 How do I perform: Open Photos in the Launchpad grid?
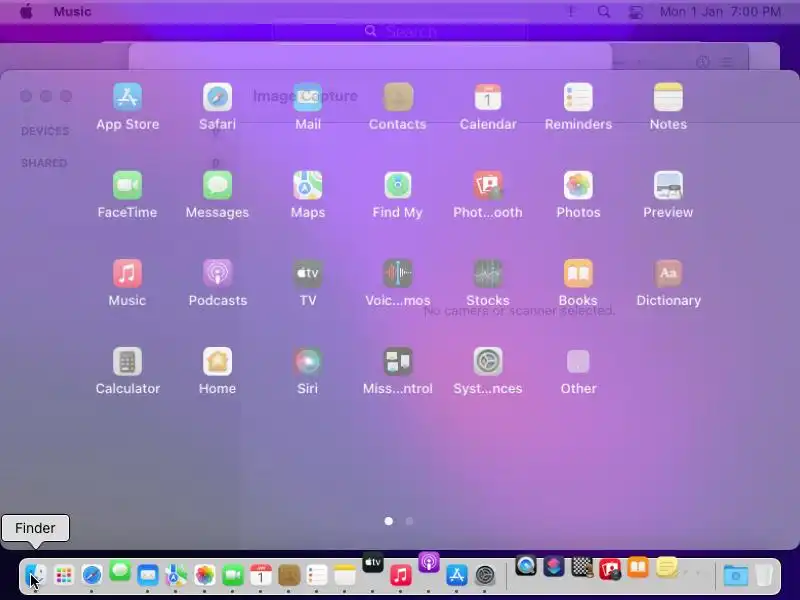[x=578, y=185]
